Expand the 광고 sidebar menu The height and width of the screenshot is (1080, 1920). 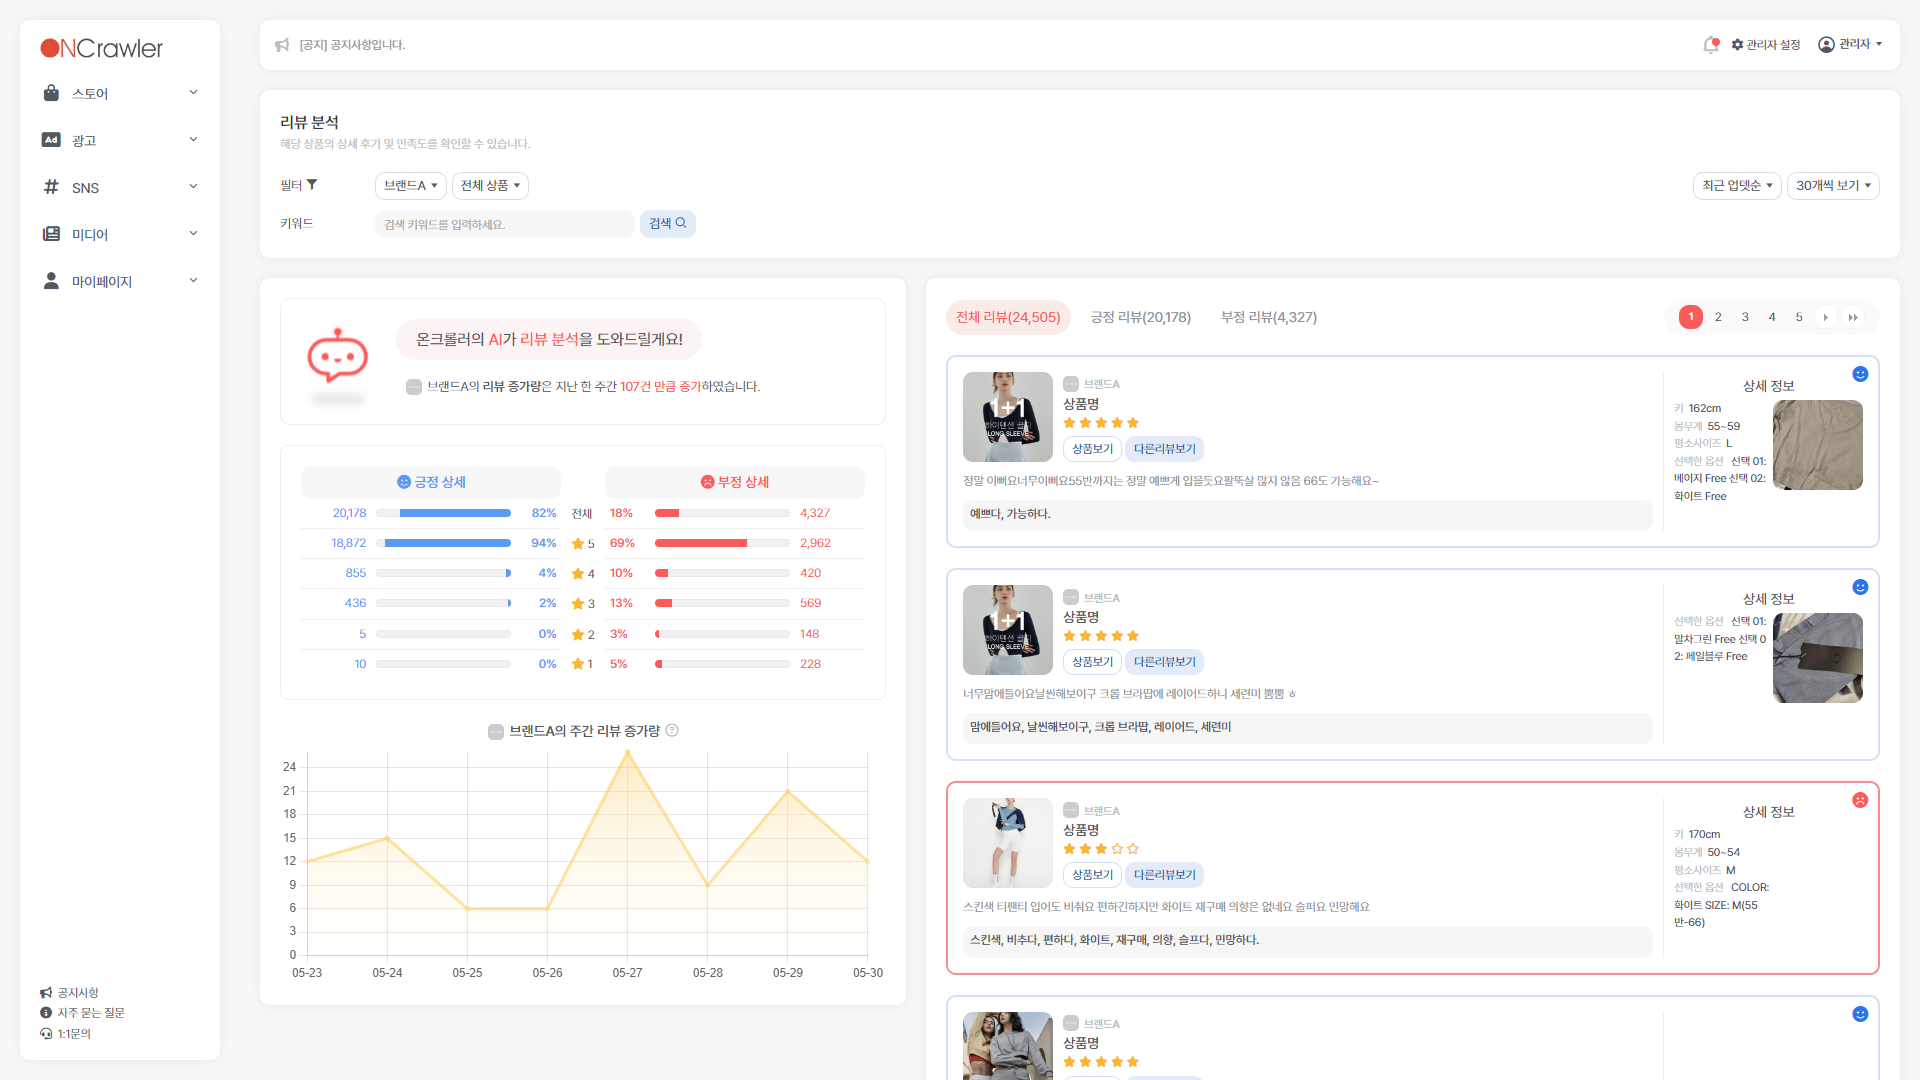tap(120, 140)
